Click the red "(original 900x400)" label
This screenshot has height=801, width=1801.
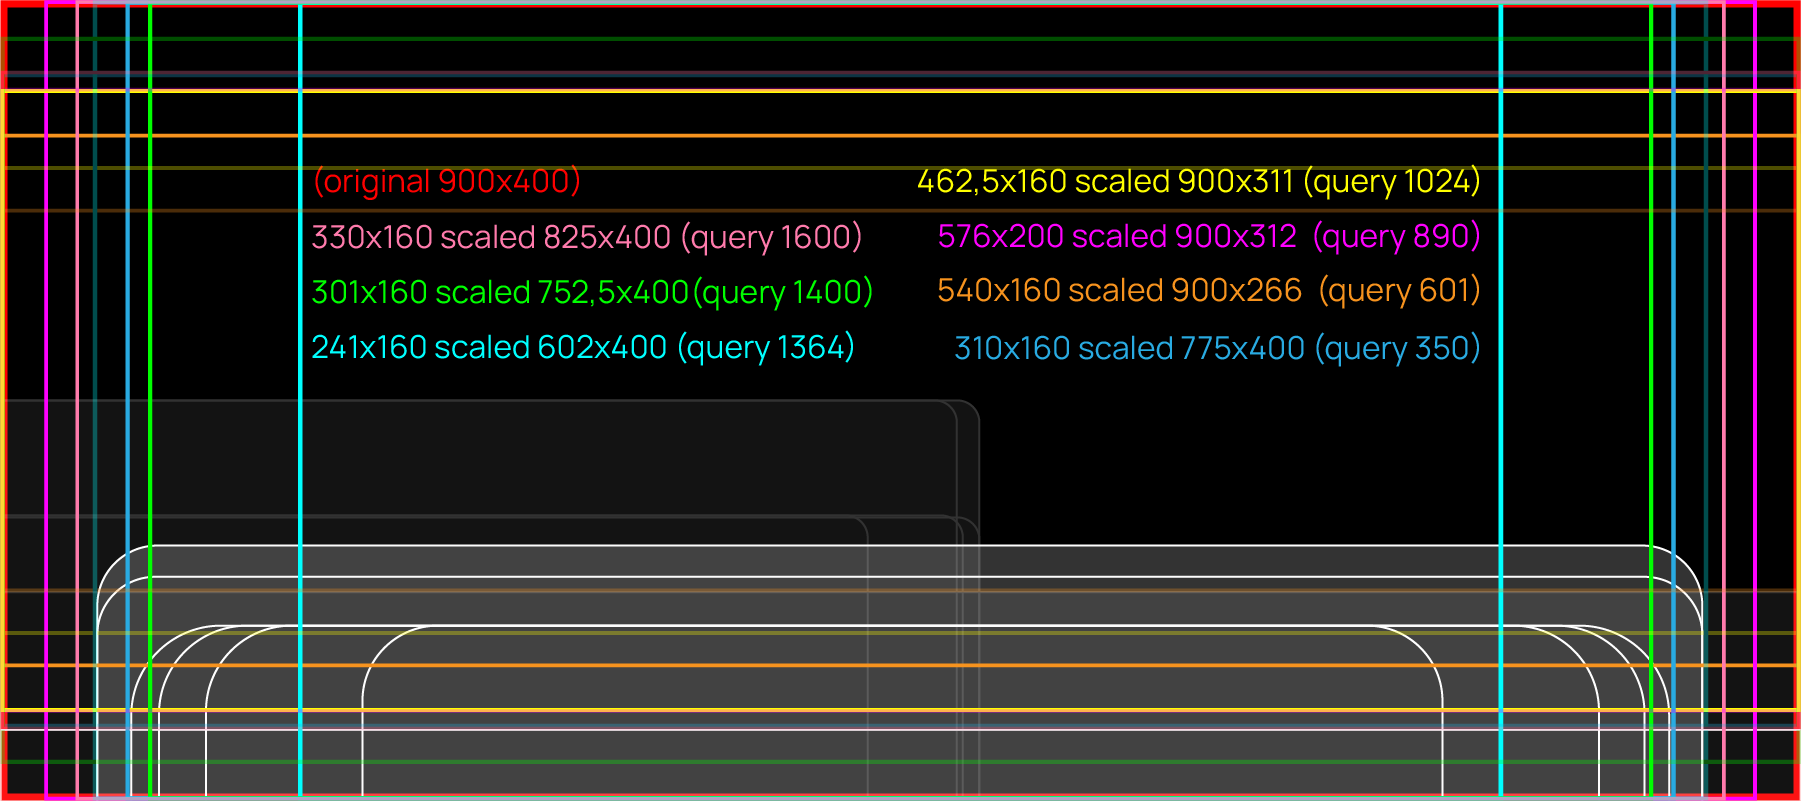[x=447, y=181]
